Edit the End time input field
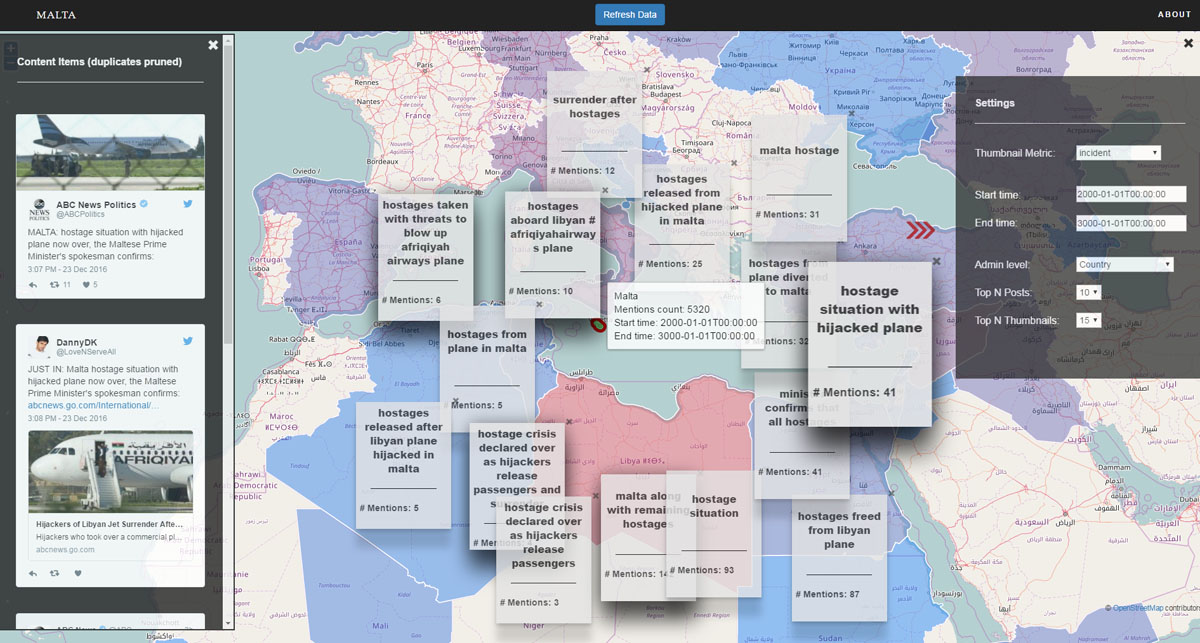Viewport: 1200px width, 643px height. (1131, 223)
